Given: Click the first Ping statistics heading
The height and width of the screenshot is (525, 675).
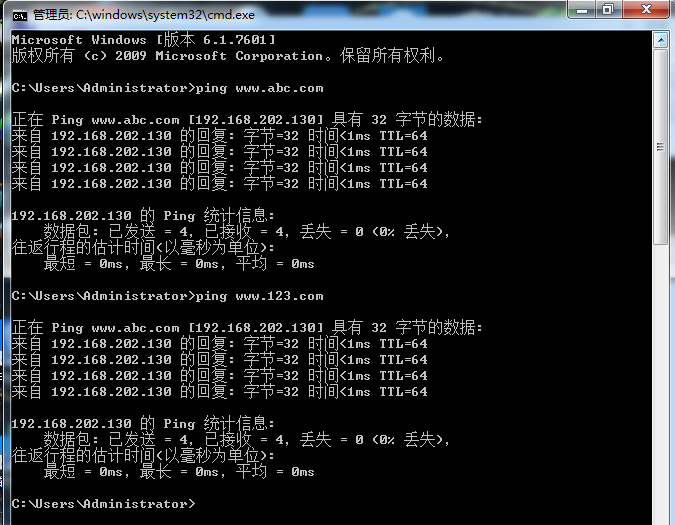Looking at the screenshot, I should click(142, 216).
